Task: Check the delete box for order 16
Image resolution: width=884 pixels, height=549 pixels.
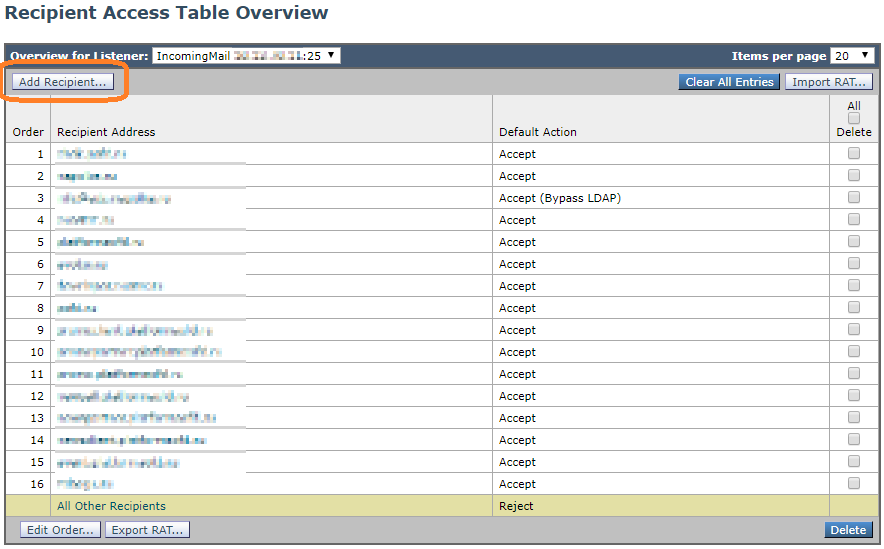Action: click(x=854, y=483)
